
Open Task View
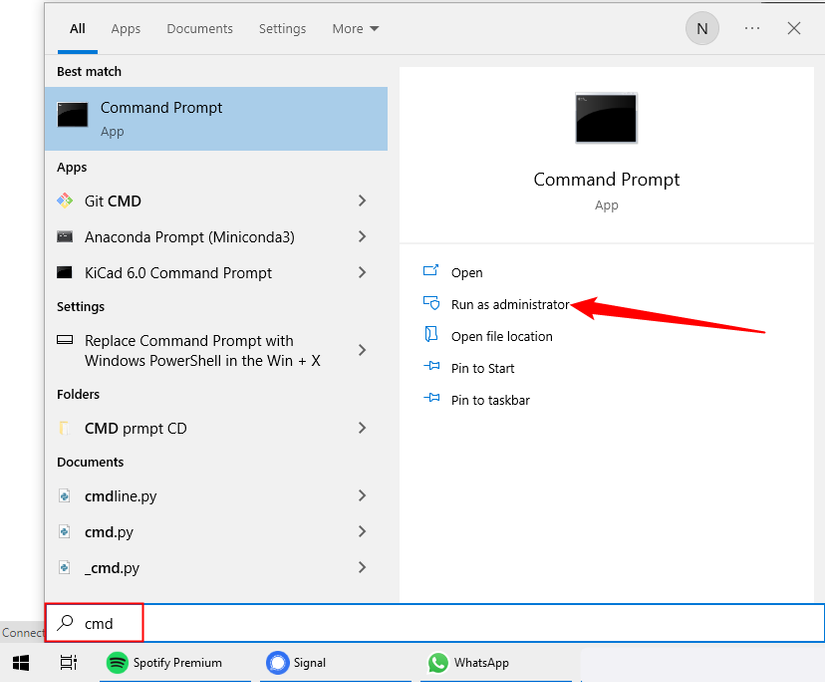(x=67, y=662)
